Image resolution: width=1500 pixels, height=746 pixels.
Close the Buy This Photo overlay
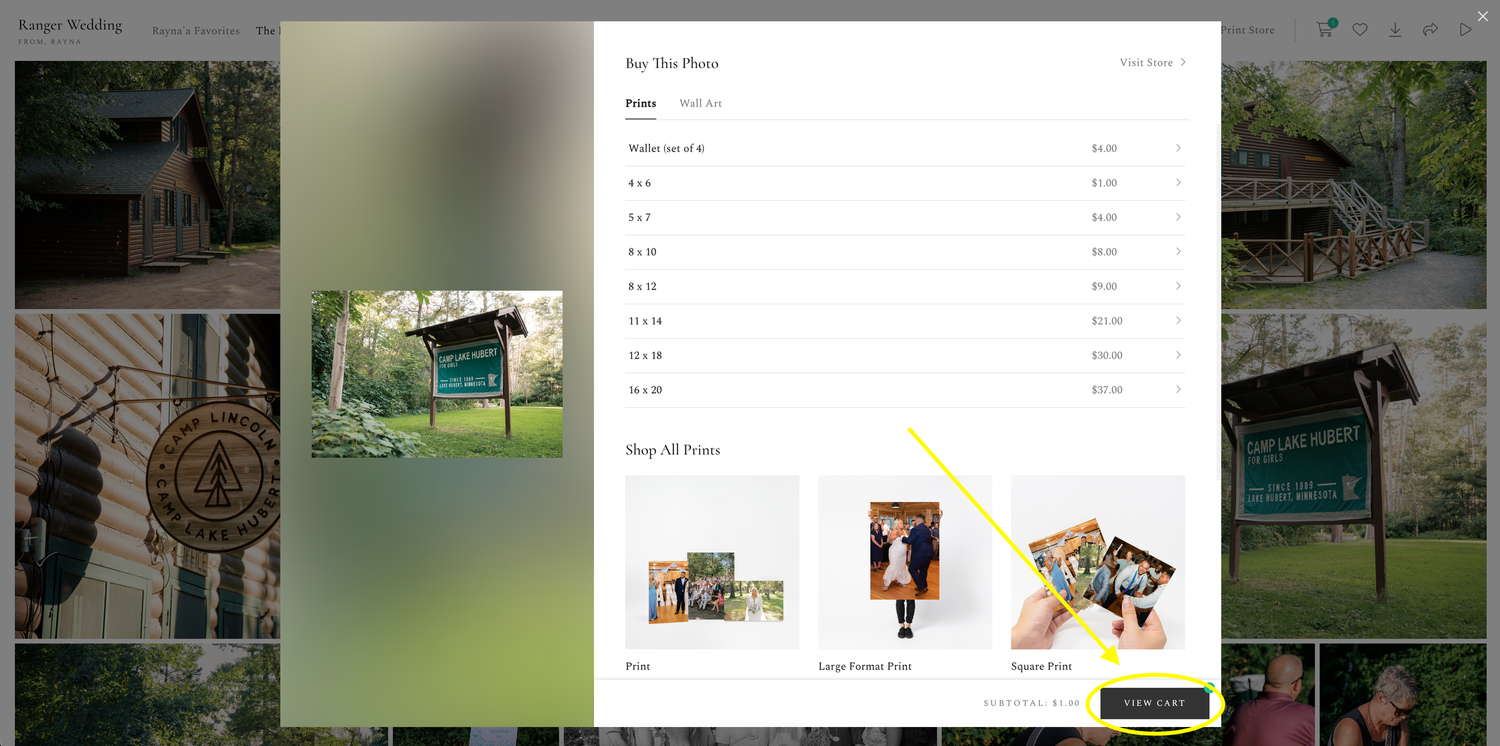pyautogui.click(x=1483, y=16)
